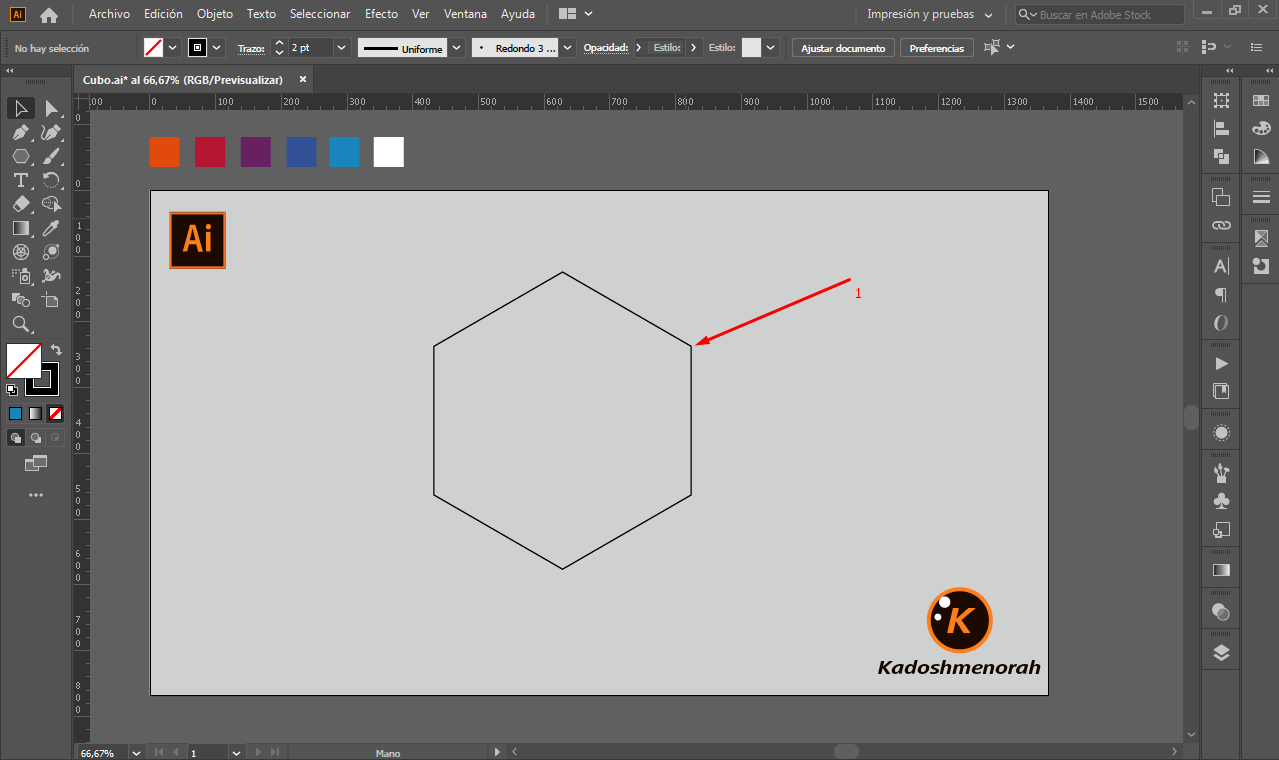Click the Buscar en Adobe Stock field
This screenshot has height=760, width=1279.
tap(1100, 15)
